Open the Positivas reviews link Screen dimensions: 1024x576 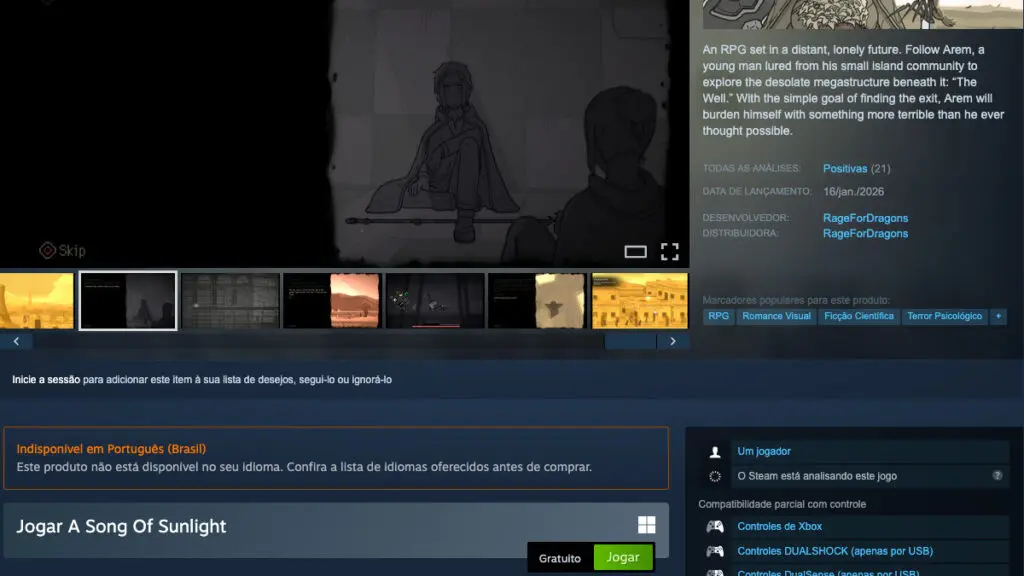[845, 169]
